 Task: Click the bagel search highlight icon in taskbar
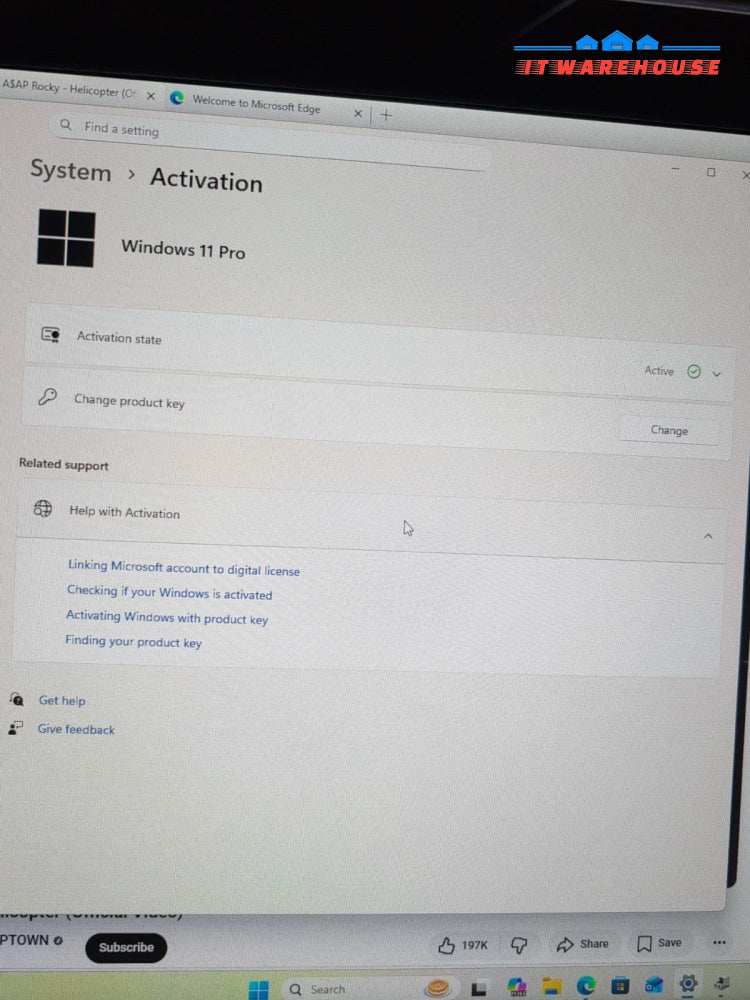(x=438, y=988)
